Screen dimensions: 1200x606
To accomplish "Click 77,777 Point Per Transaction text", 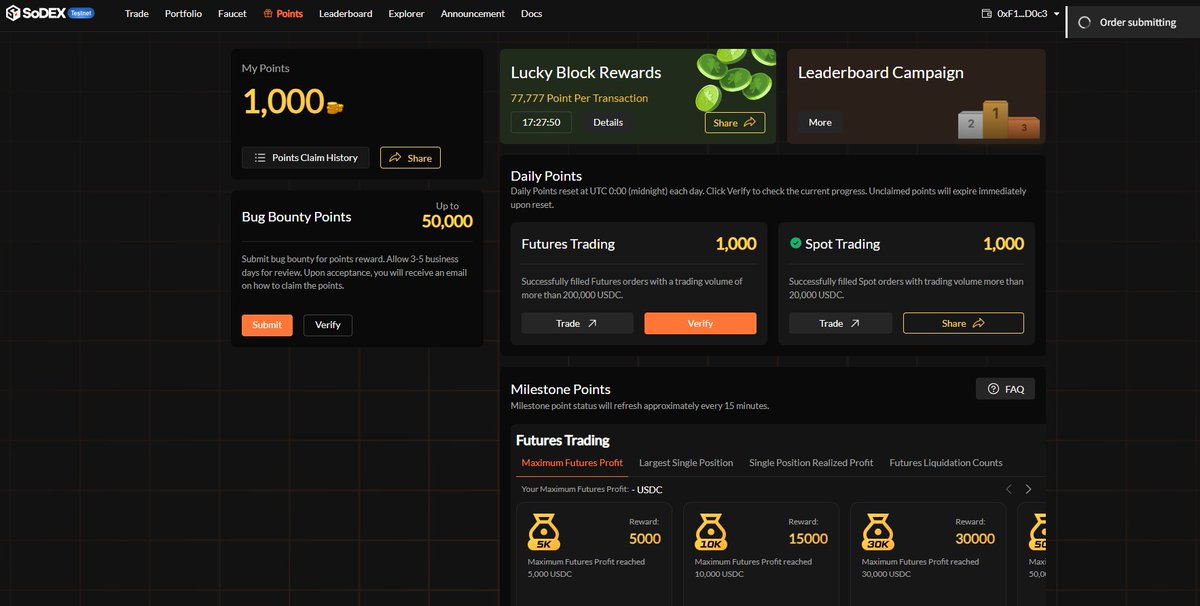I will pos(579,98).
